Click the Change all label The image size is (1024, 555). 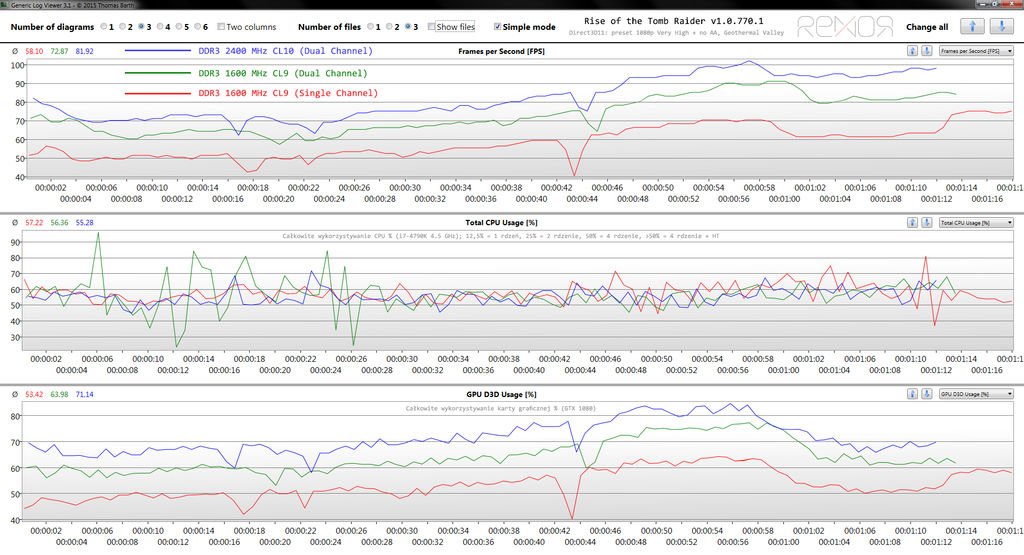(927, 27)
